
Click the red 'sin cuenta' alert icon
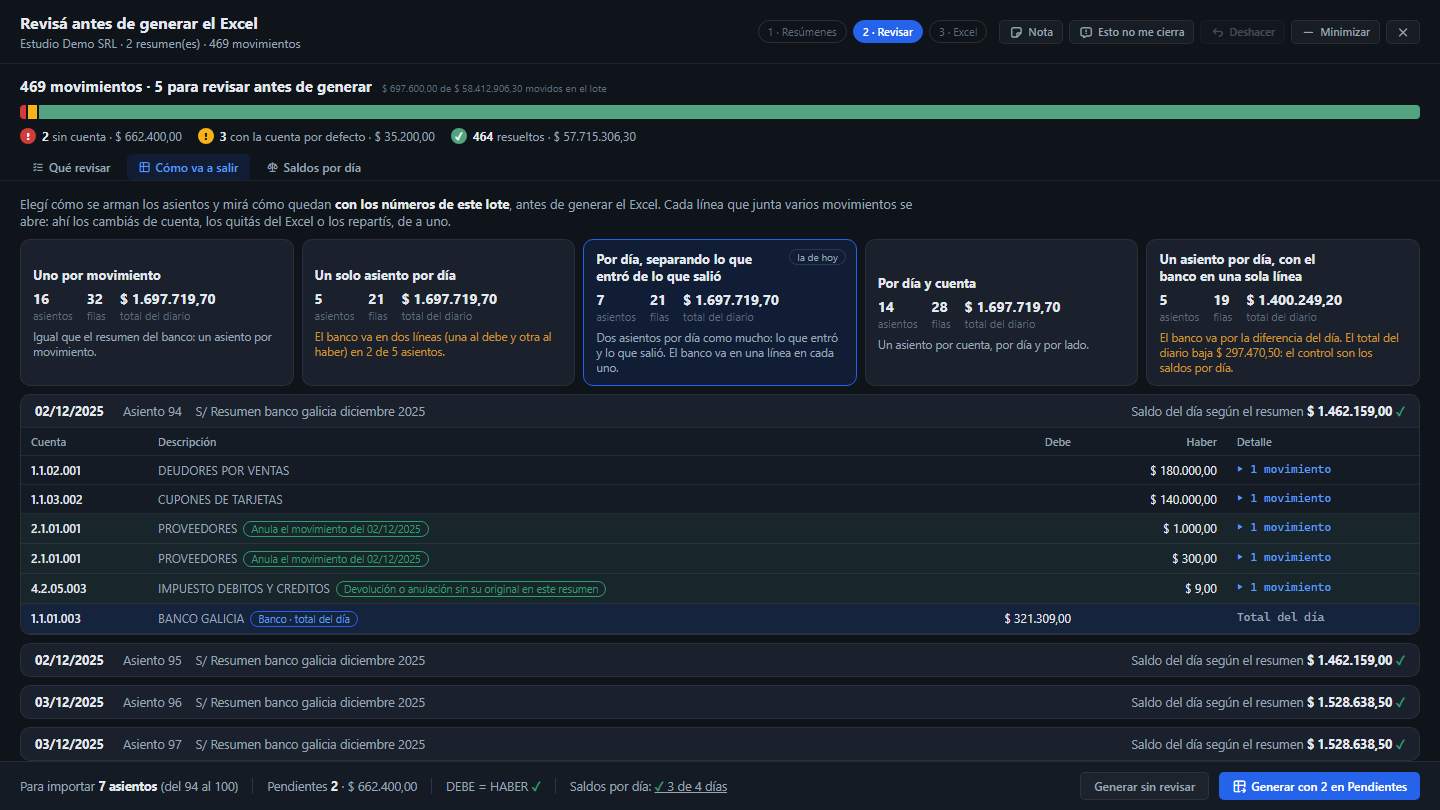coord(28,136)
